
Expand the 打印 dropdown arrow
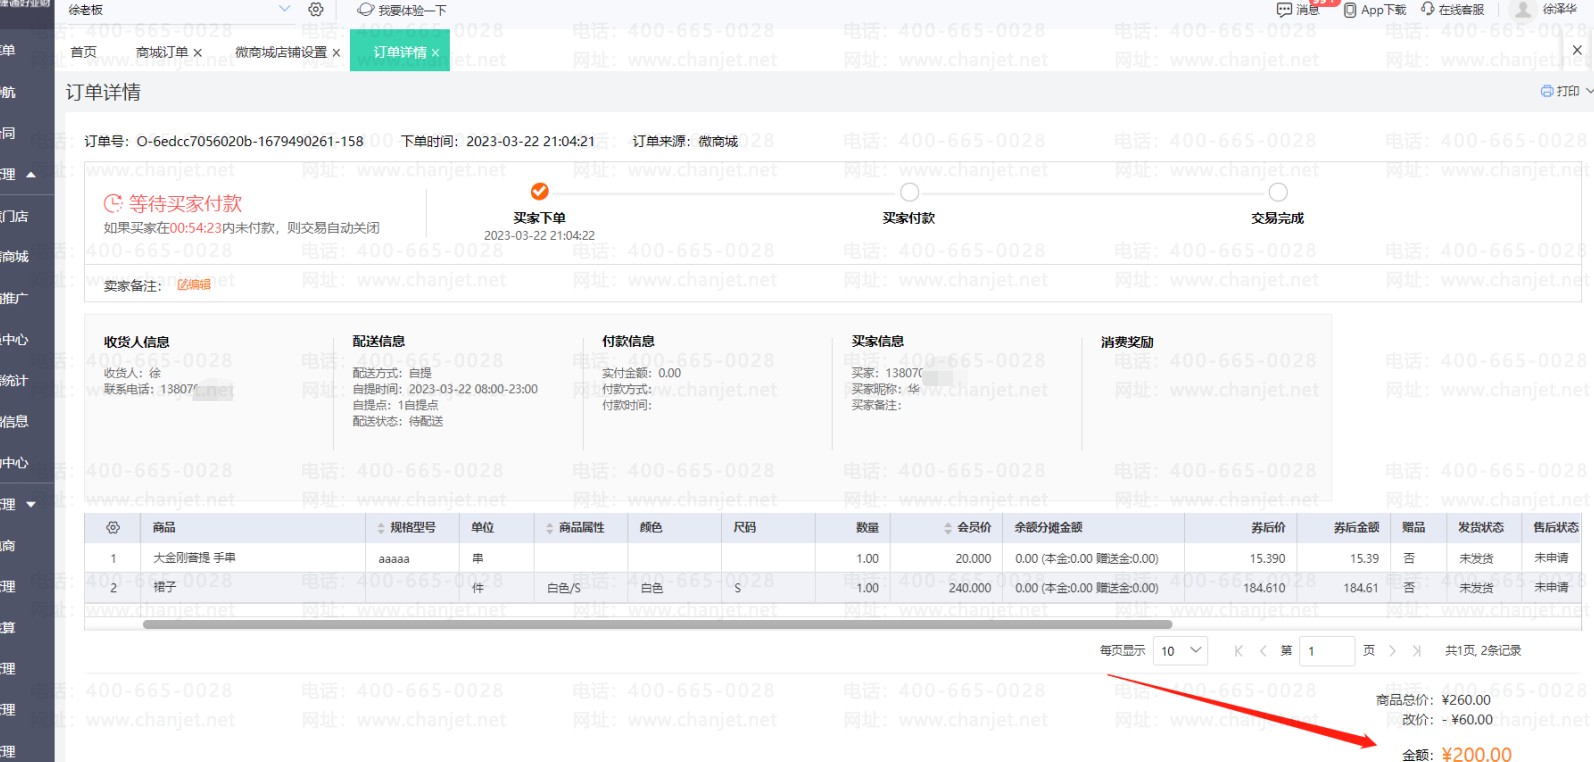pos(1589,91)
